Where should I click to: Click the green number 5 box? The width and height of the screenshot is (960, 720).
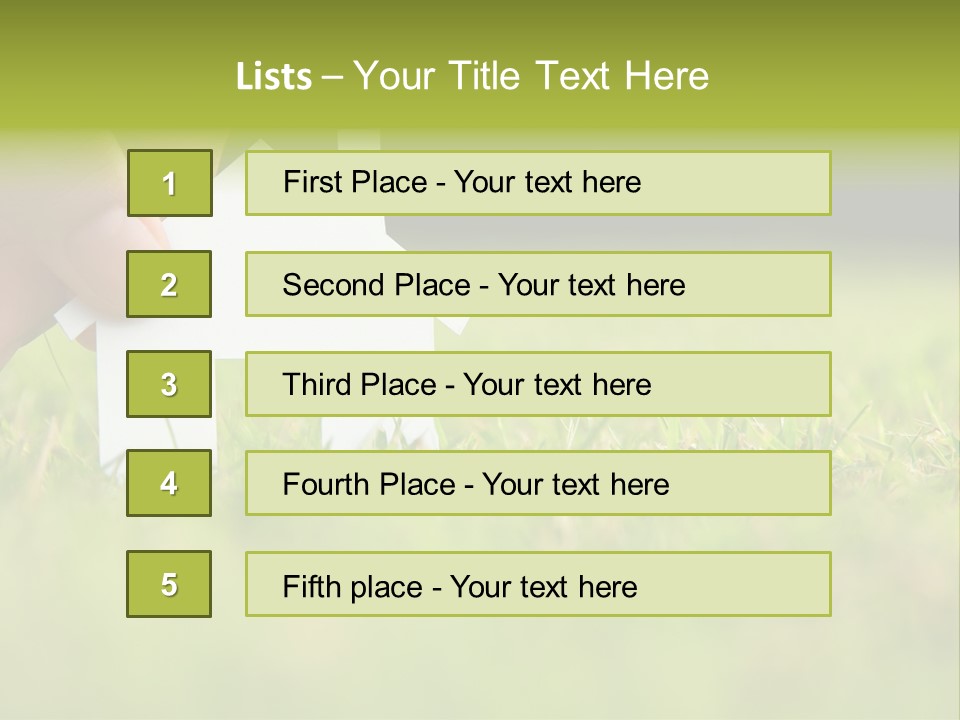(x=169, y=584)
